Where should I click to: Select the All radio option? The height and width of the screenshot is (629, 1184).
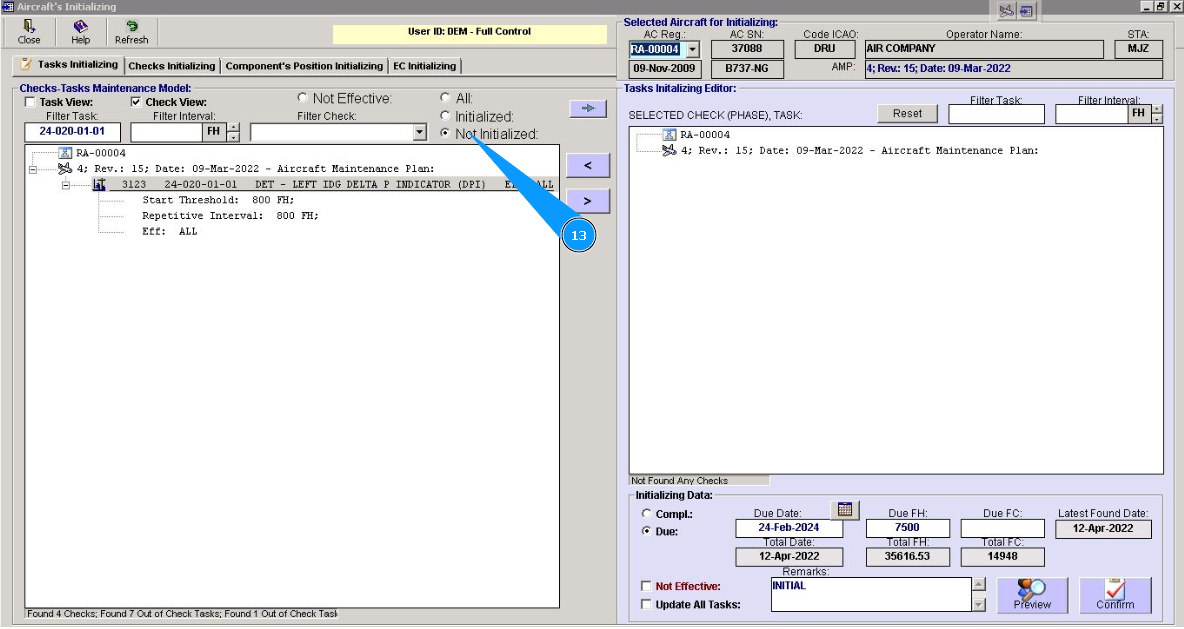(445, 97)
